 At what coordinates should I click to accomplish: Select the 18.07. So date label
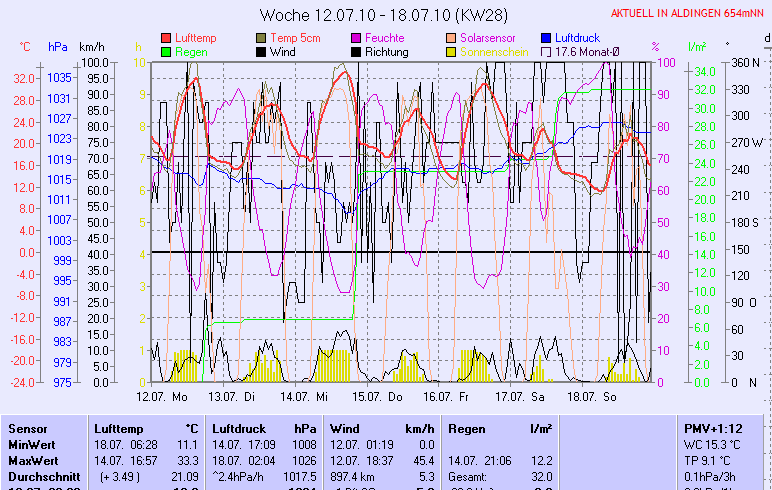tap(596, 397)
